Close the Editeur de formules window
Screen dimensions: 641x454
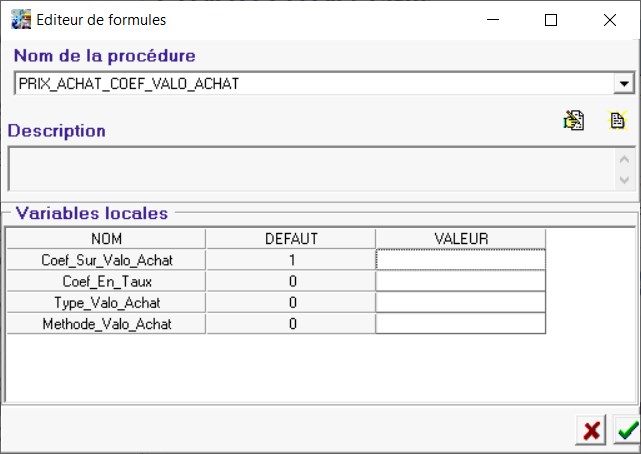click(x=609, y=19)
